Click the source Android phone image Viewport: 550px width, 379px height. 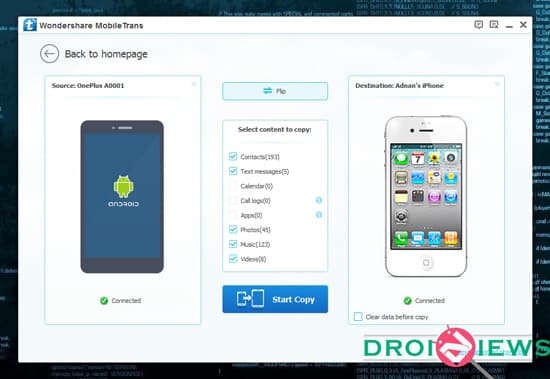[122, 197]
